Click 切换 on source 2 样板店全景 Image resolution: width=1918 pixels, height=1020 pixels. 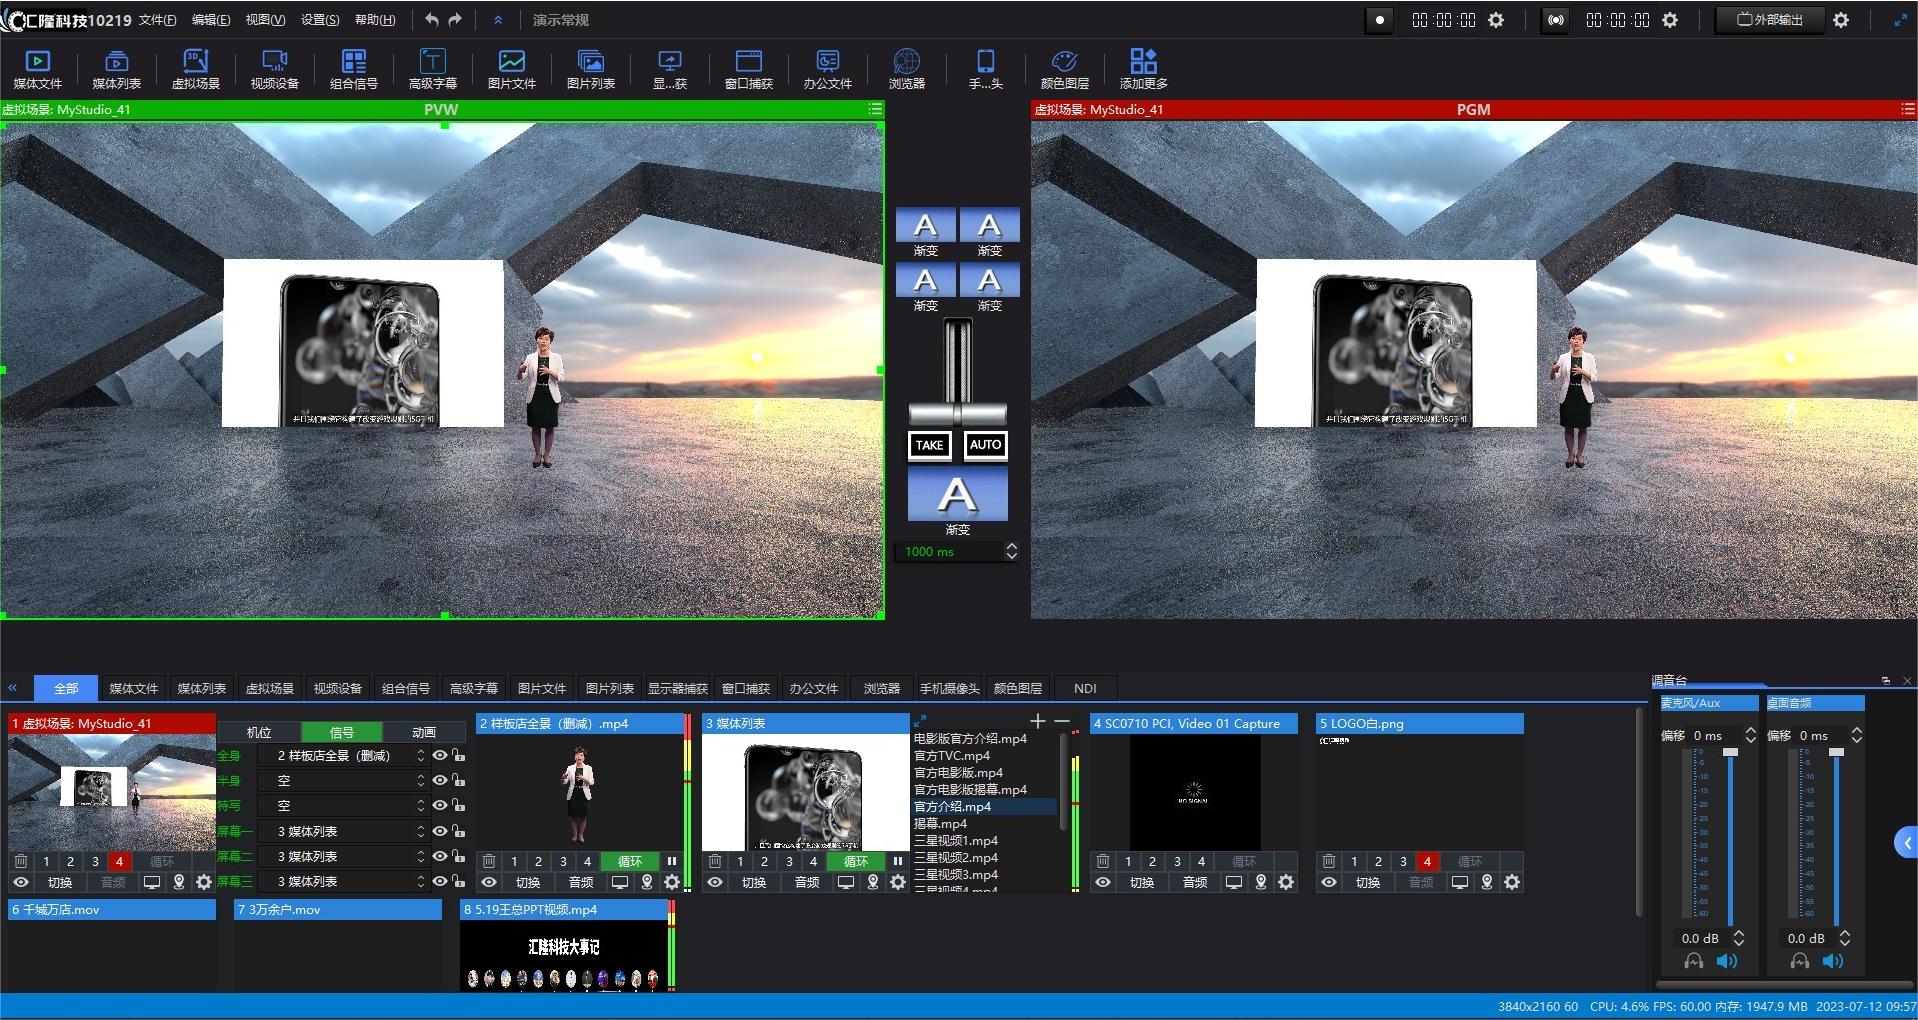(x=528, y=882)
